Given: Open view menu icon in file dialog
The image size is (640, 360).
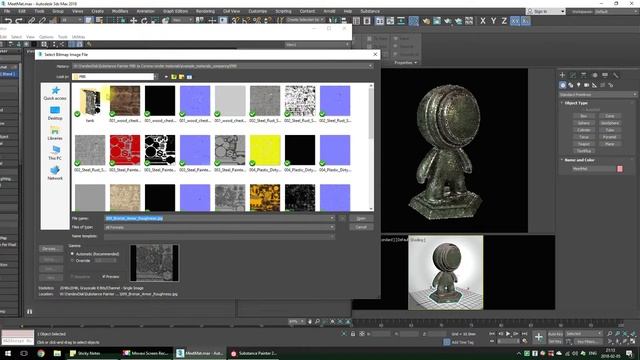Looking at the screenshot, I should pyautogui.click(x=189, y=77).
